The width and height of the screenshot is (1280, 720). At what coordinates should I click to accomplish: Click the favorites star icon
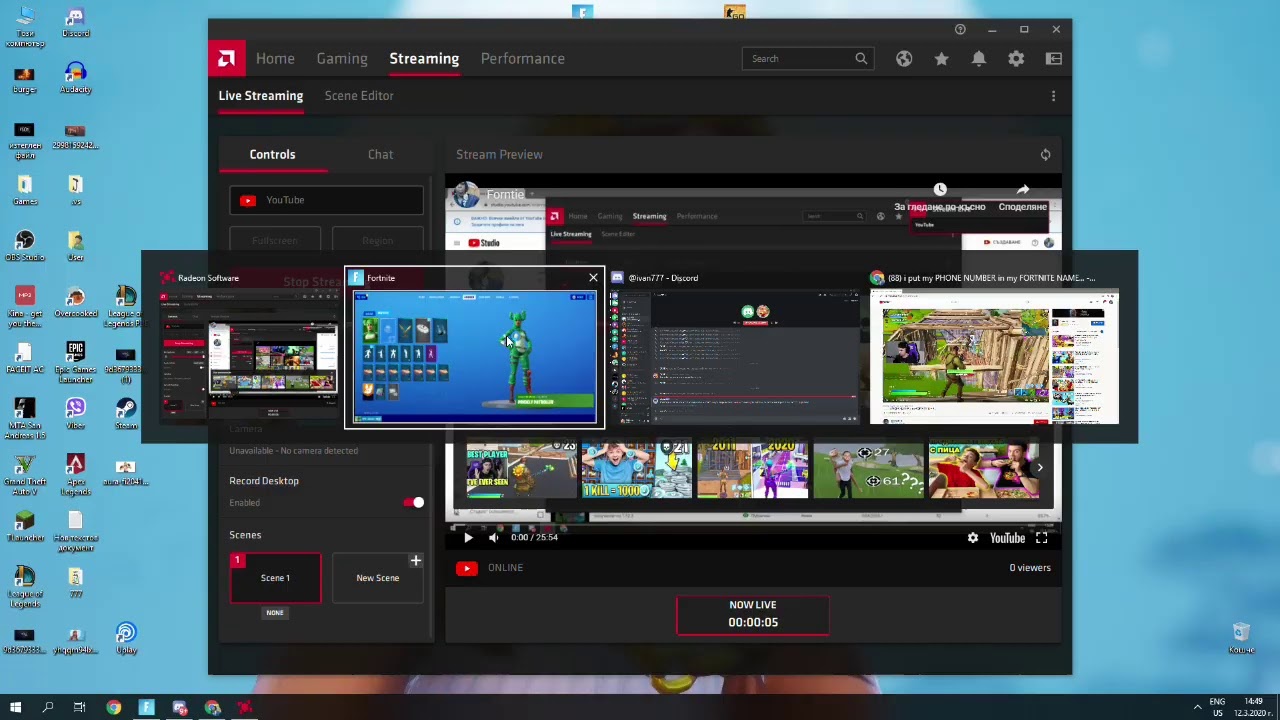(941, 58)
